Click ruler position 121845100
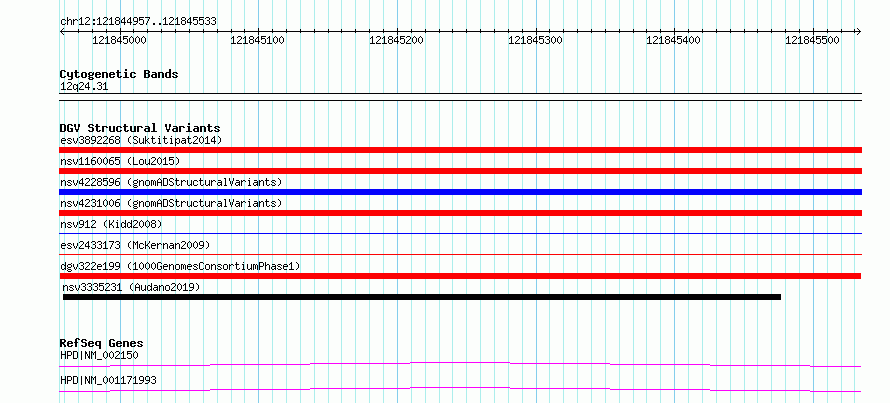Screen dimensions: 890x403 pos(258,41)
